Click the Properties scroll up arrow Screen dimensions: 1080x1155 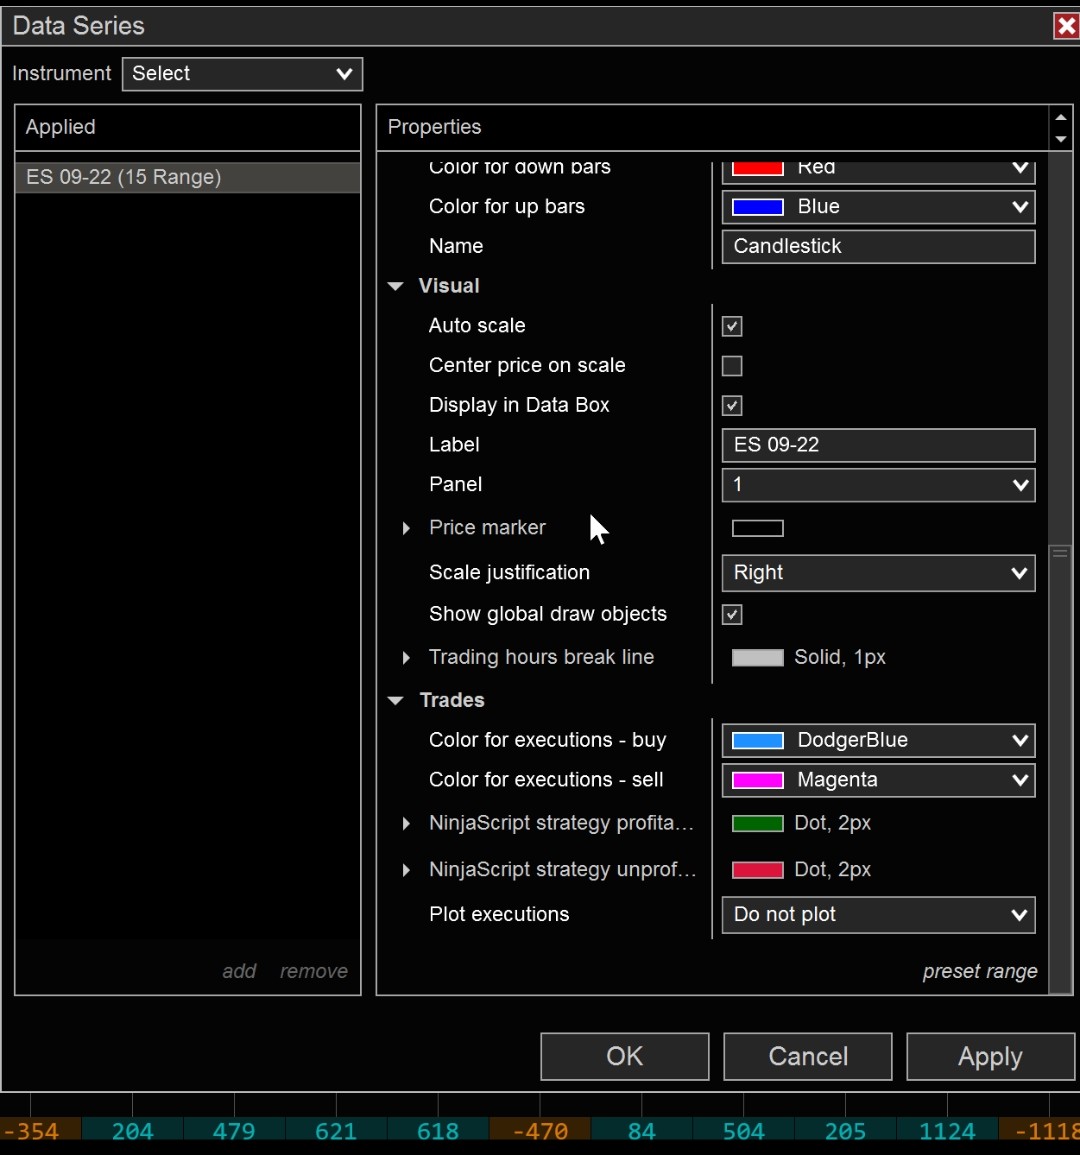pos(1061,117)
